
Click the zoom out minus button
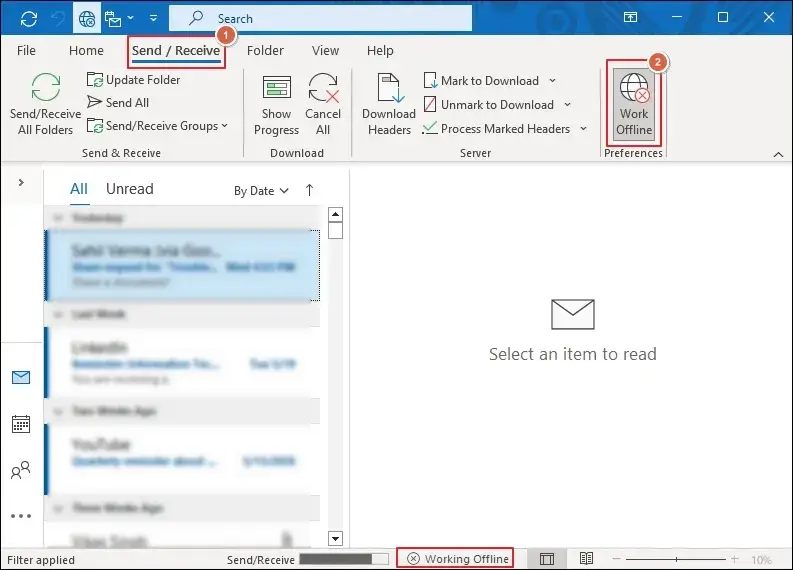[x=616, y=559]
